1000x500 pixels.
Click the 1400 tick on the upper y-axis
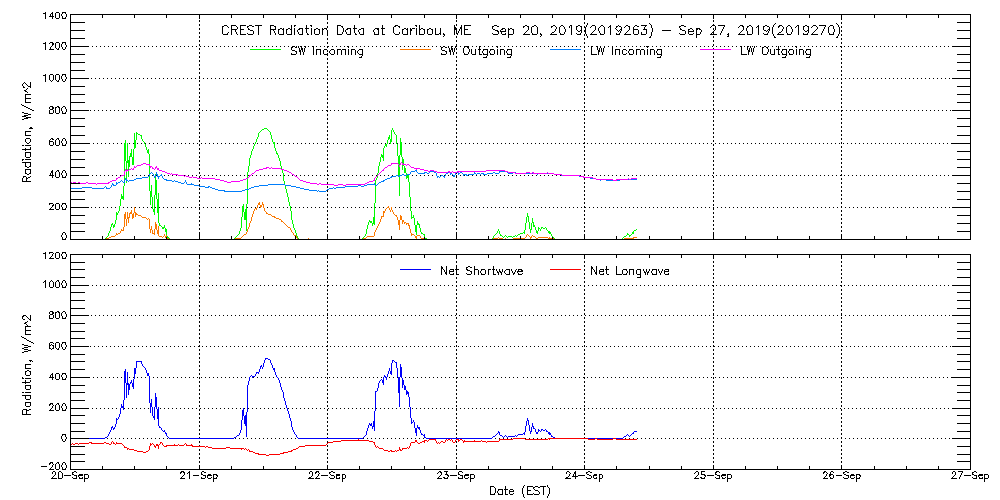pyautogui.click(x=55, y=17)
